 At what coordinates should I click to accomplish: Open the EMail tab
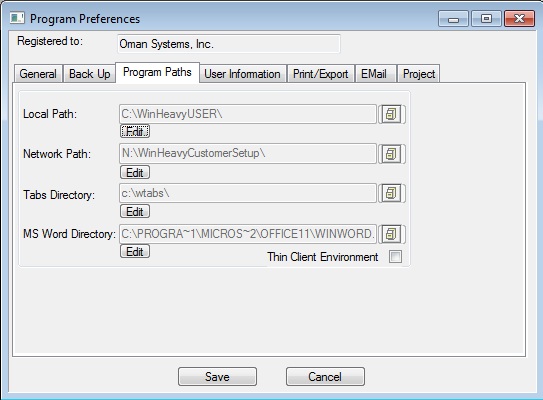point(374,74)
